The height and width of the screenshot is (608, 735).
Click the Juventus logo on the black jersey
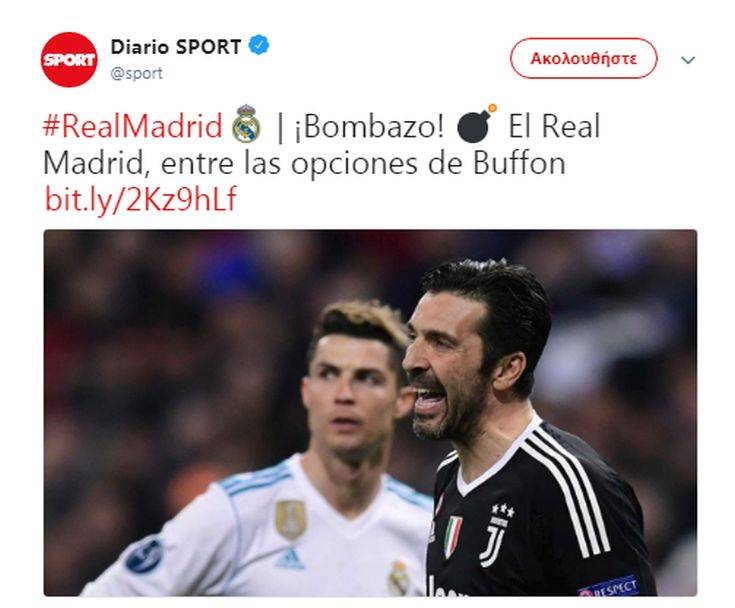495,535
